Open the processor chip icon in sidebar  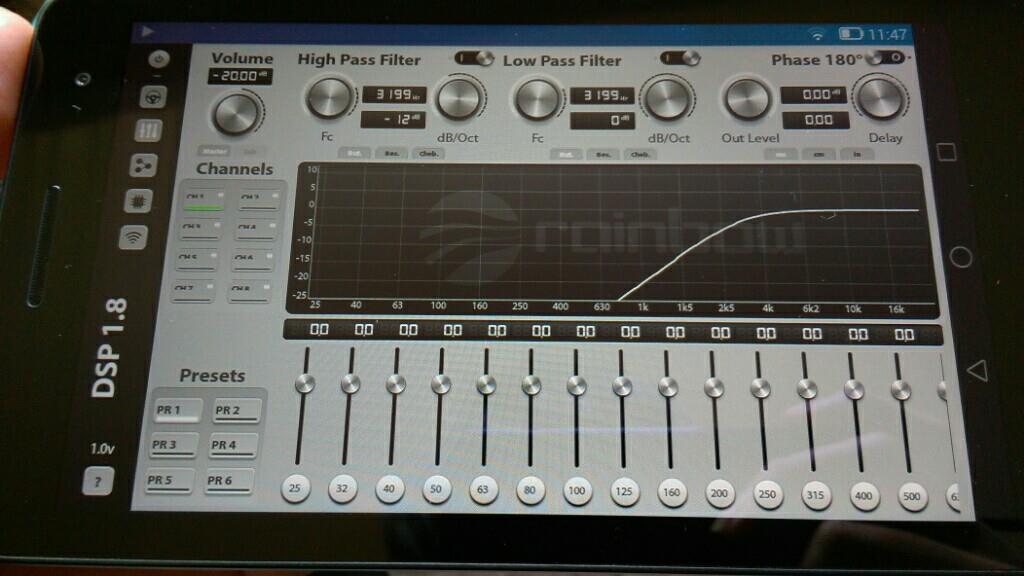pos(138,200)
